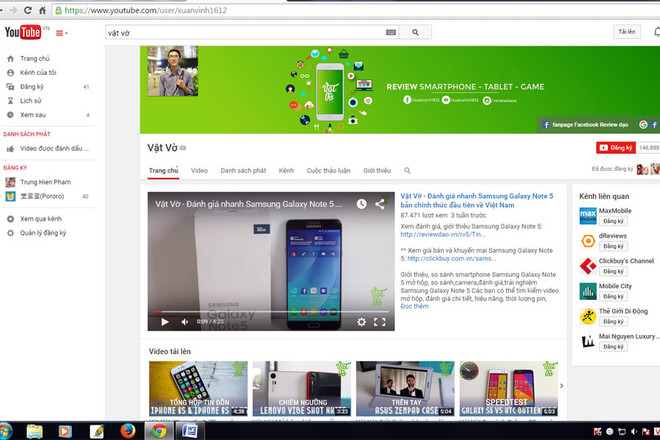Click the next arrow of the 'Video tải lên' row
This screenshot has height=440, width=660.
coord(562,386)
